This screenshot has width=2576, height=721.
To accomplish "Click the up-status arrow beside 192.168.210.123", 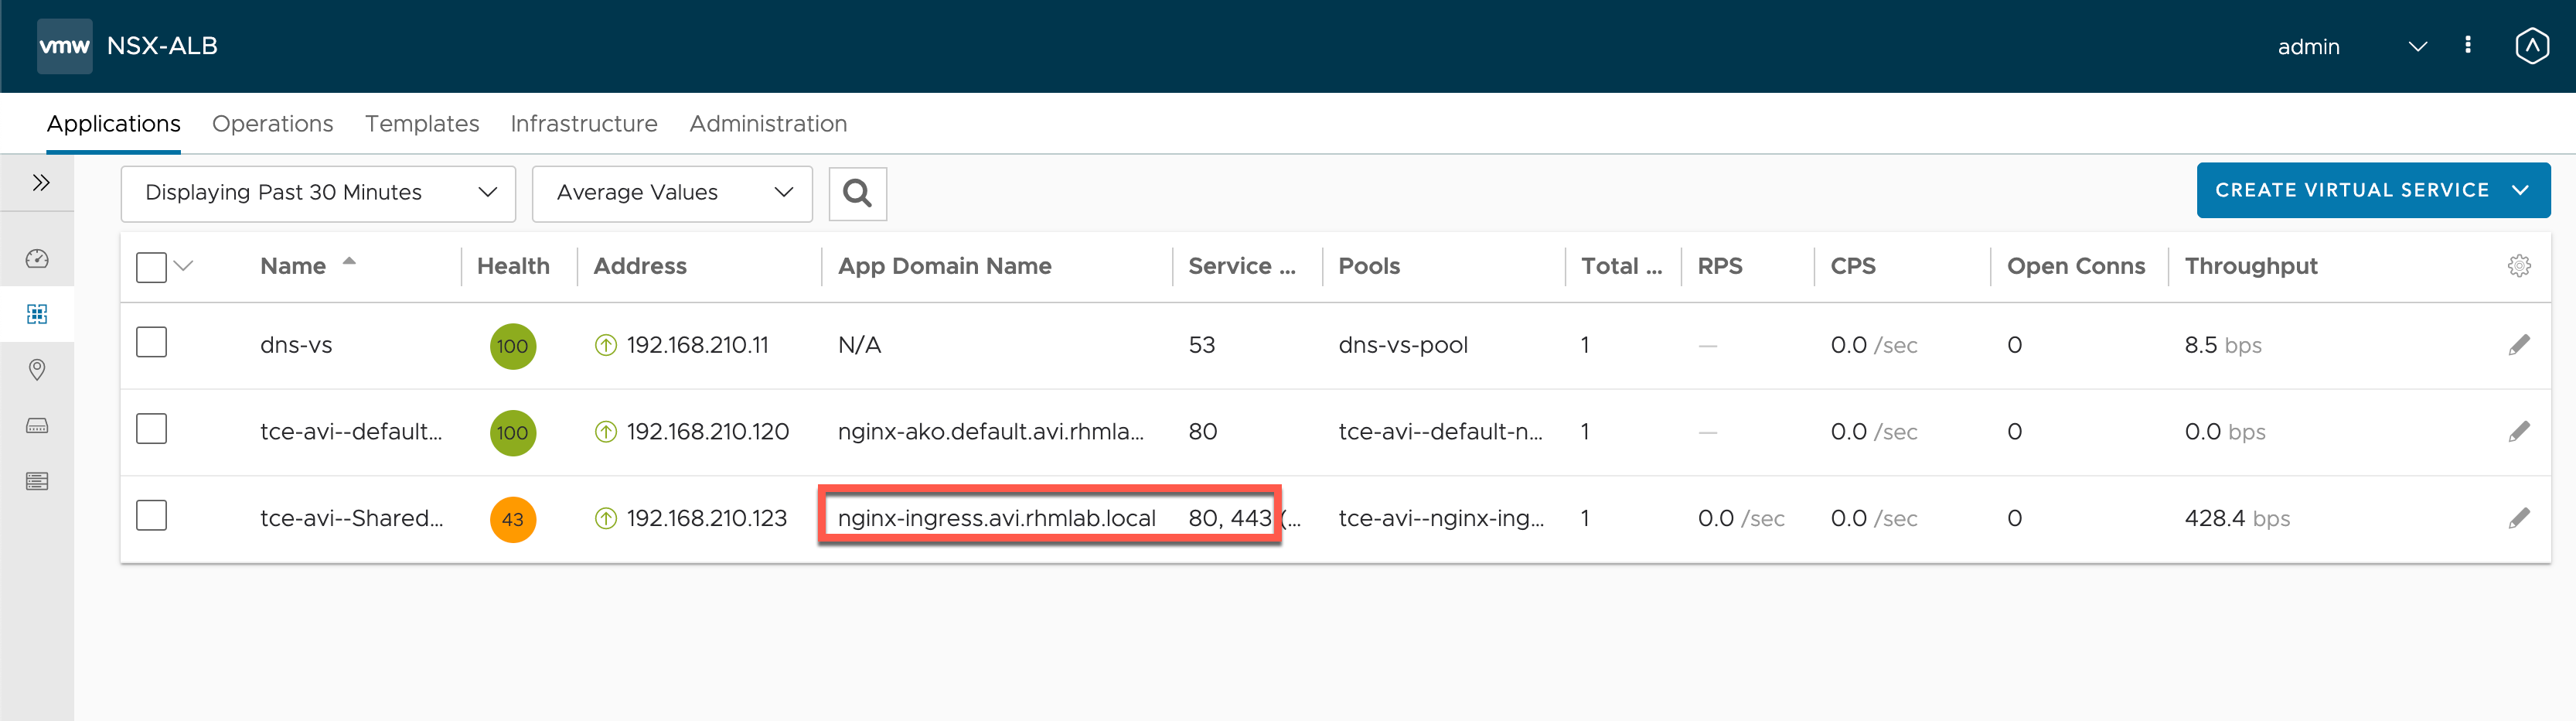I will (605, 518).
